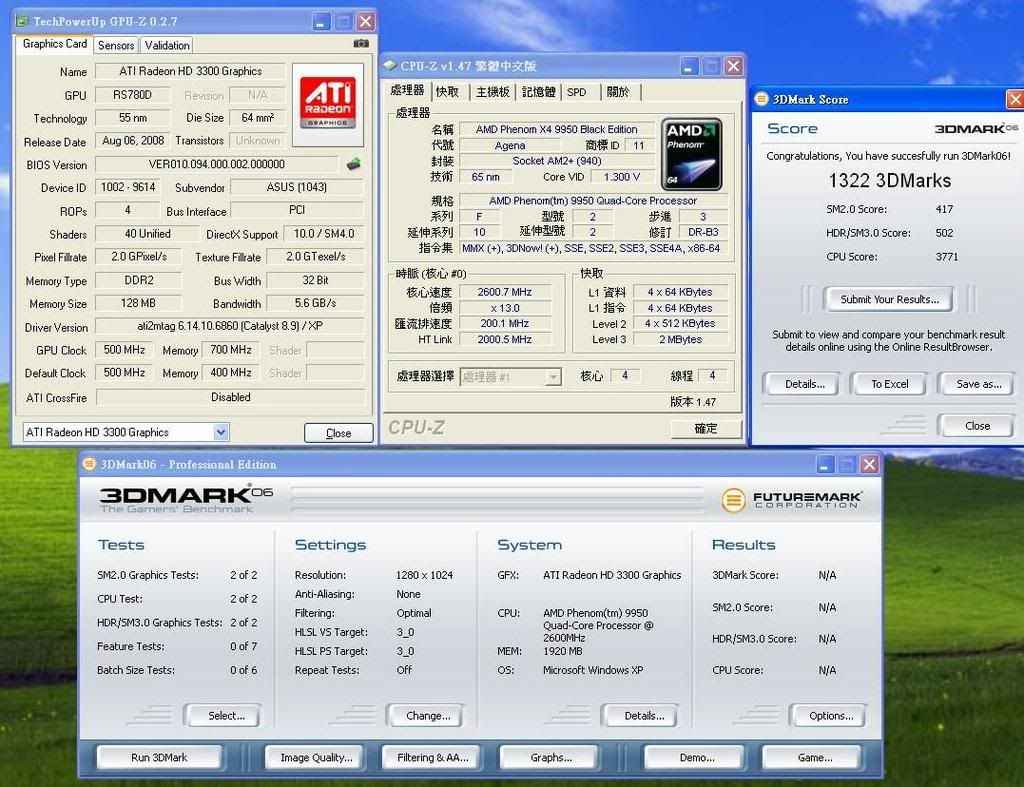Click the Level 3 cache value 2 MBytes
The image size is (1024, 787).
click(680, 340)
